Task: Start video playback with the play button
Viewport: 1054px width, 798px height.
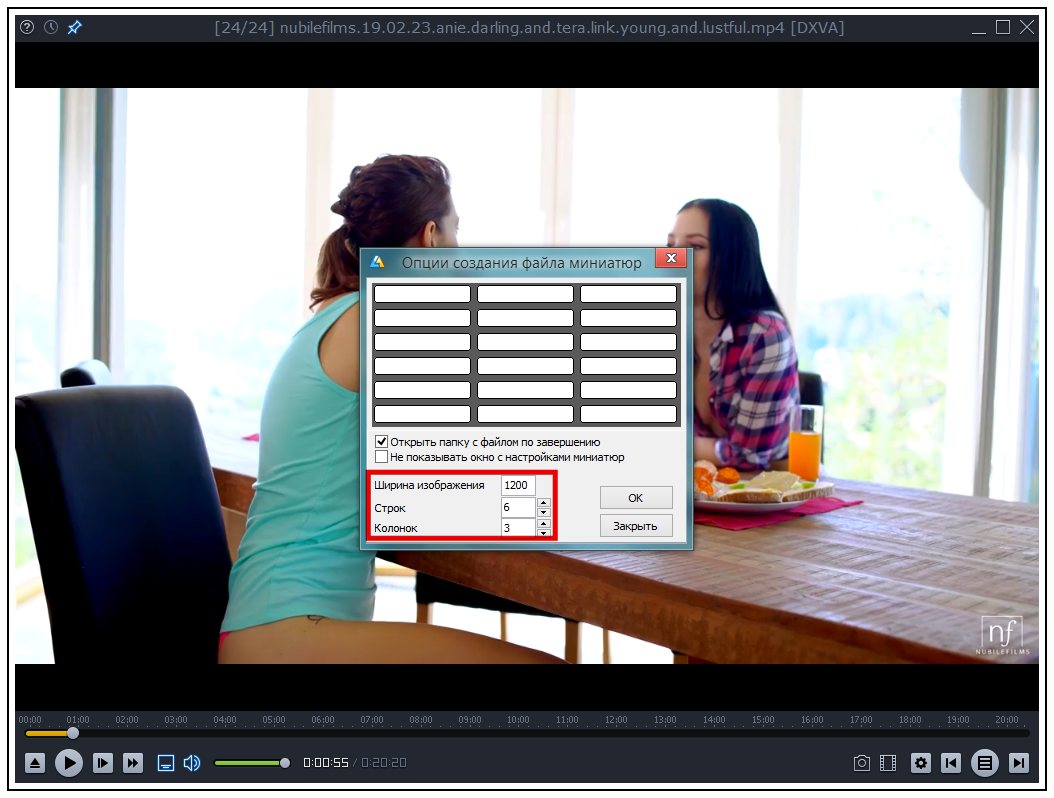Action: point(69,763)
